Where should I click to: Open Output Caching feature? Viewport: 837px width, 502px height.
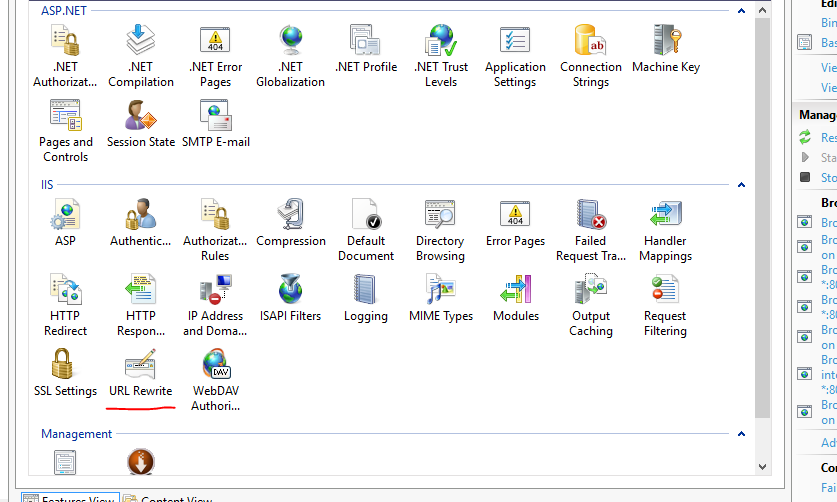[590, 305]
